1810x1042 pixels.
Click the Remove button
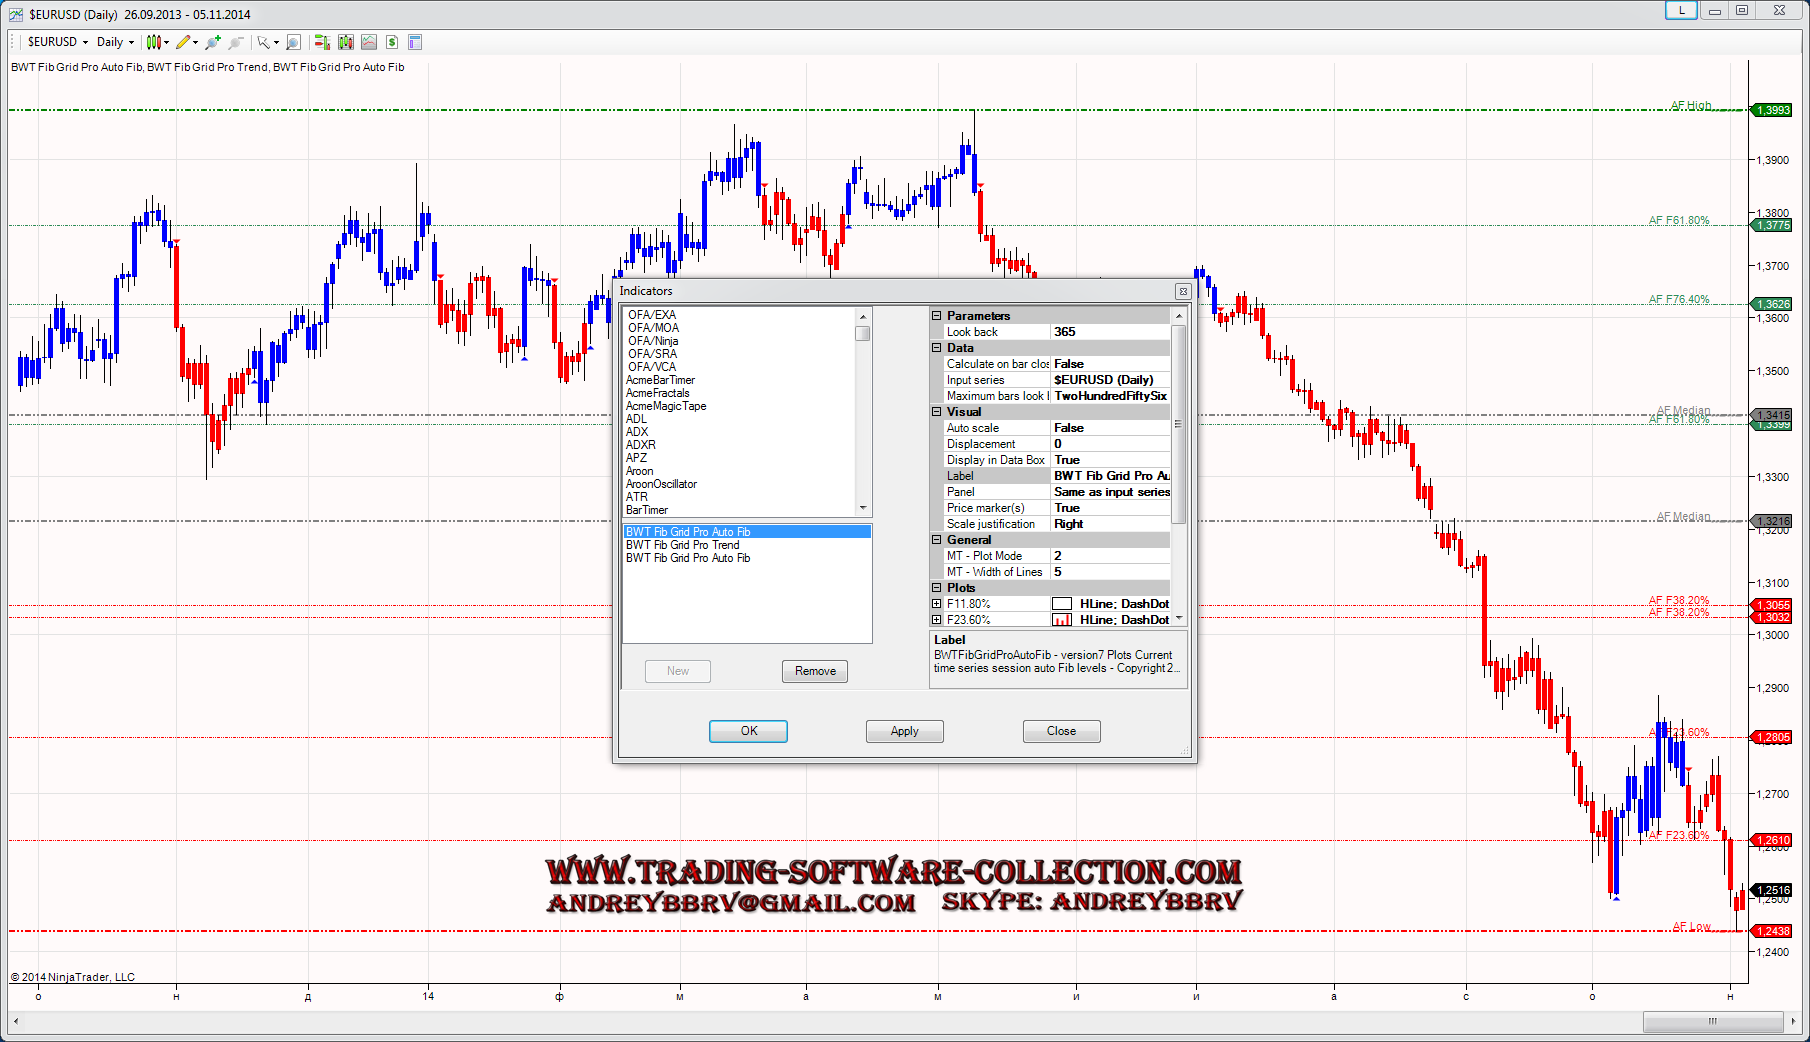(x=815, y=671)
